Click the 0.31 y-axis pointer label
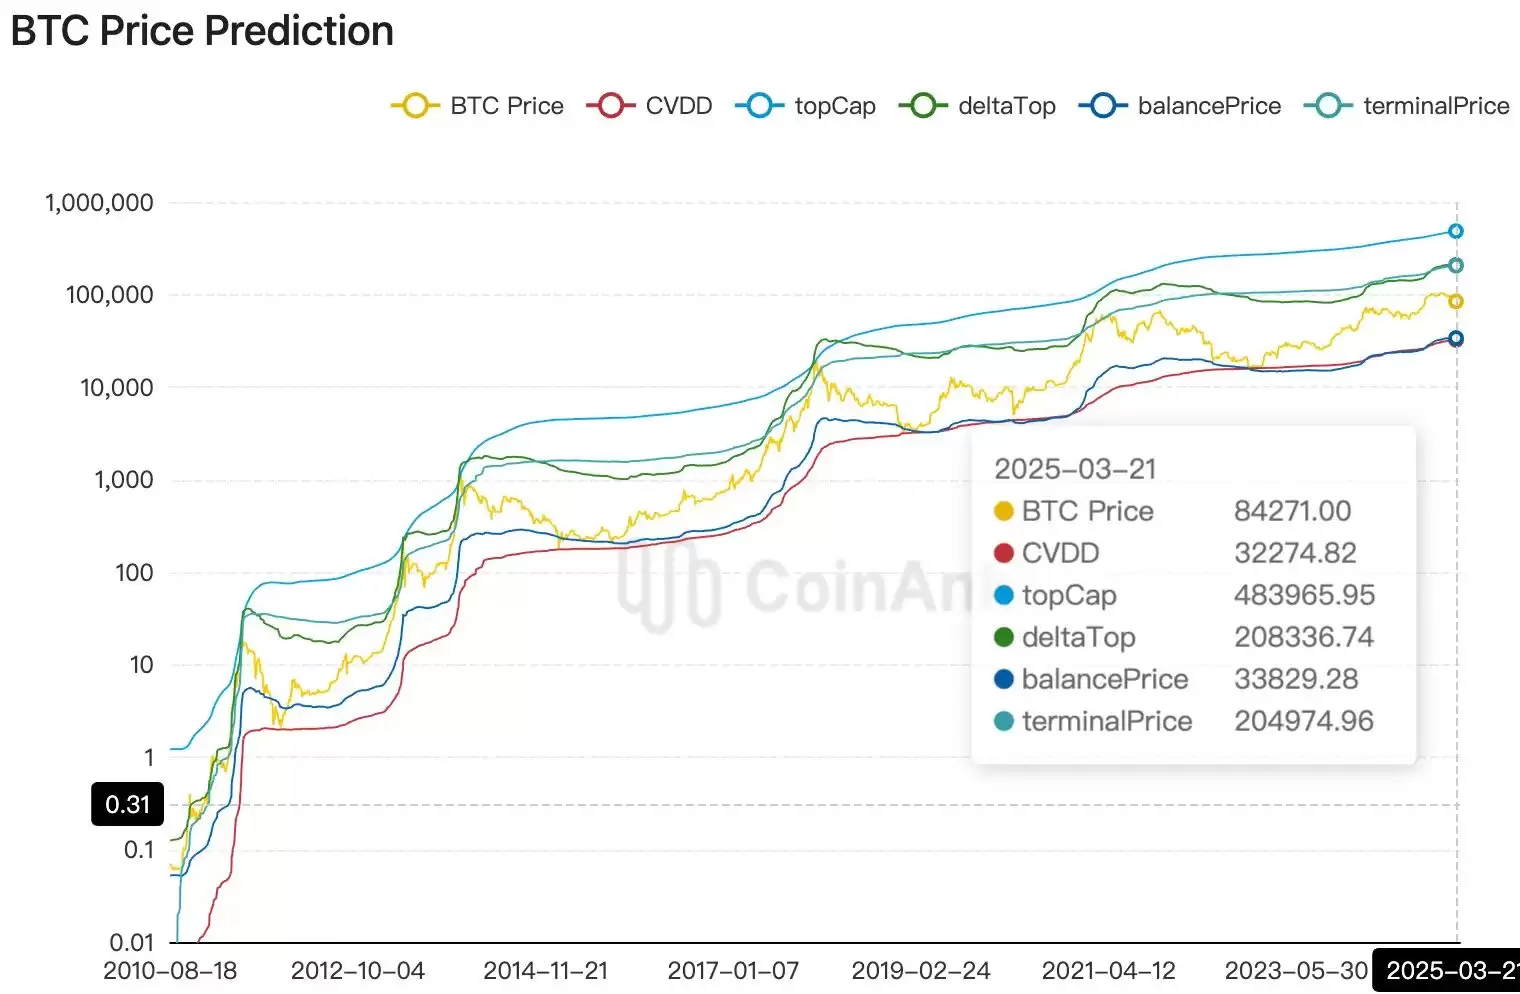 [x=127, y=805]
